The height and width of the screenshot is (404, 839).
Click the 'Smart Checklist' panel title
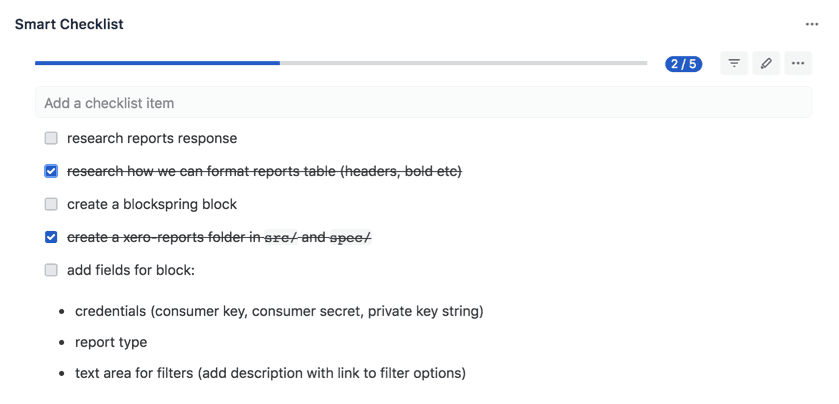(x=69, y=24)
